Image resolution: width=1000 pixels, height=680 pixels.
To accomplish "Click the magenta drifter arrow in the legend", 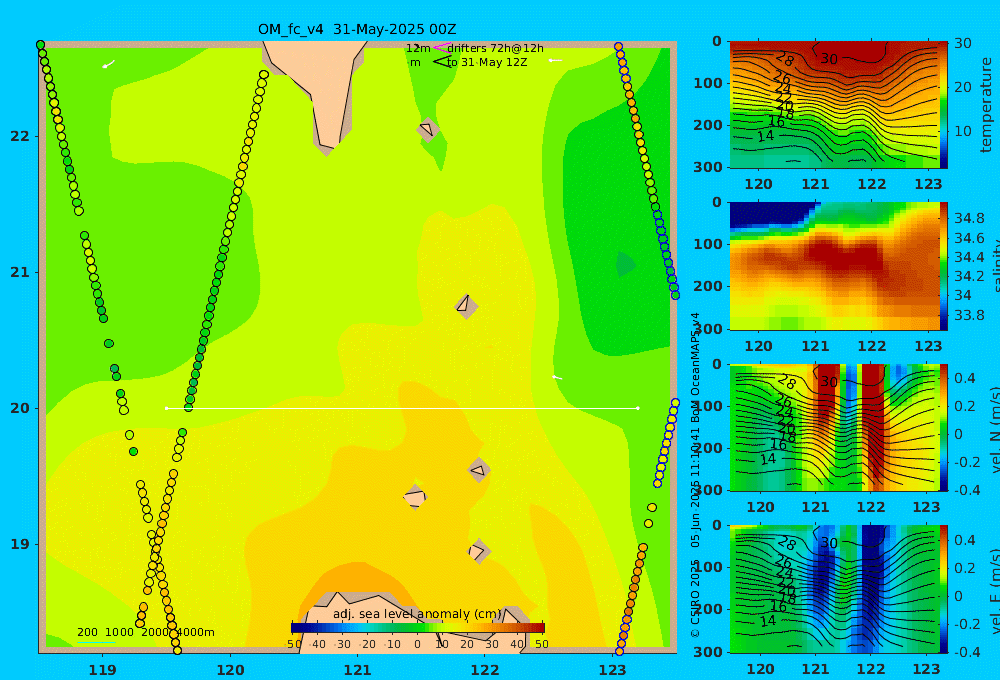I will pos(442,47).
